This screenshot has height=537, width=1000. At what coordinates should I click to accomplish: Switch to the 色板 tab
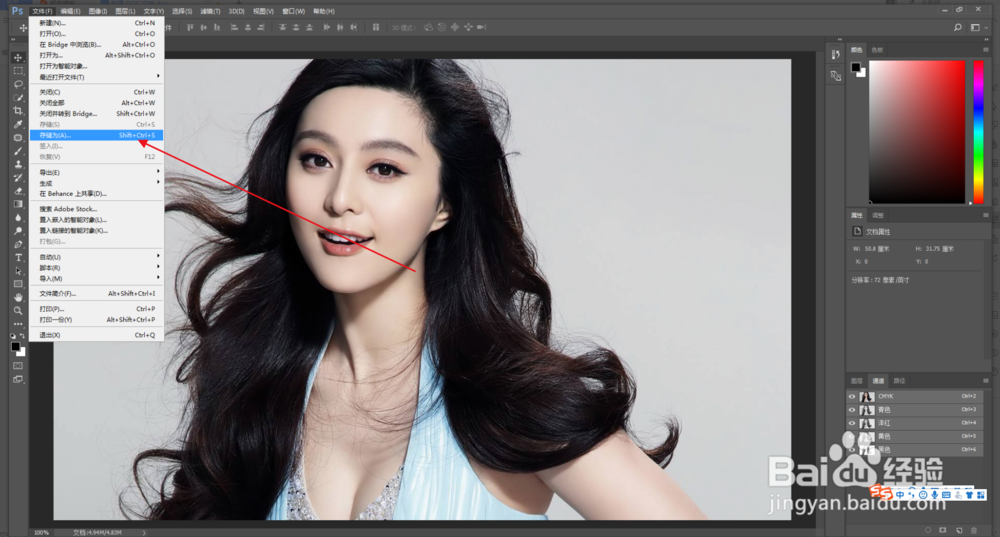point(878,50)
